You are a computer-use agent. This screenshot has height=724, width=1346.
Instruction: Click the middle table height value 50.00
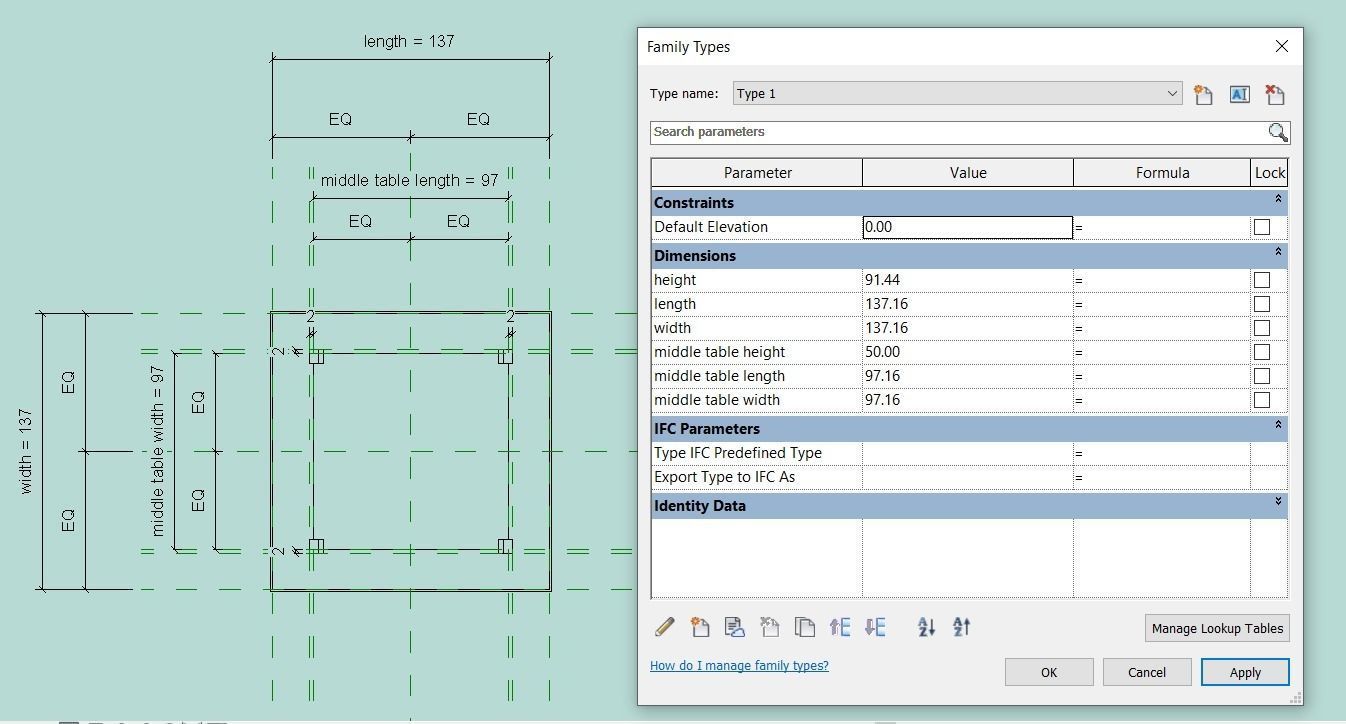(968, 352)
